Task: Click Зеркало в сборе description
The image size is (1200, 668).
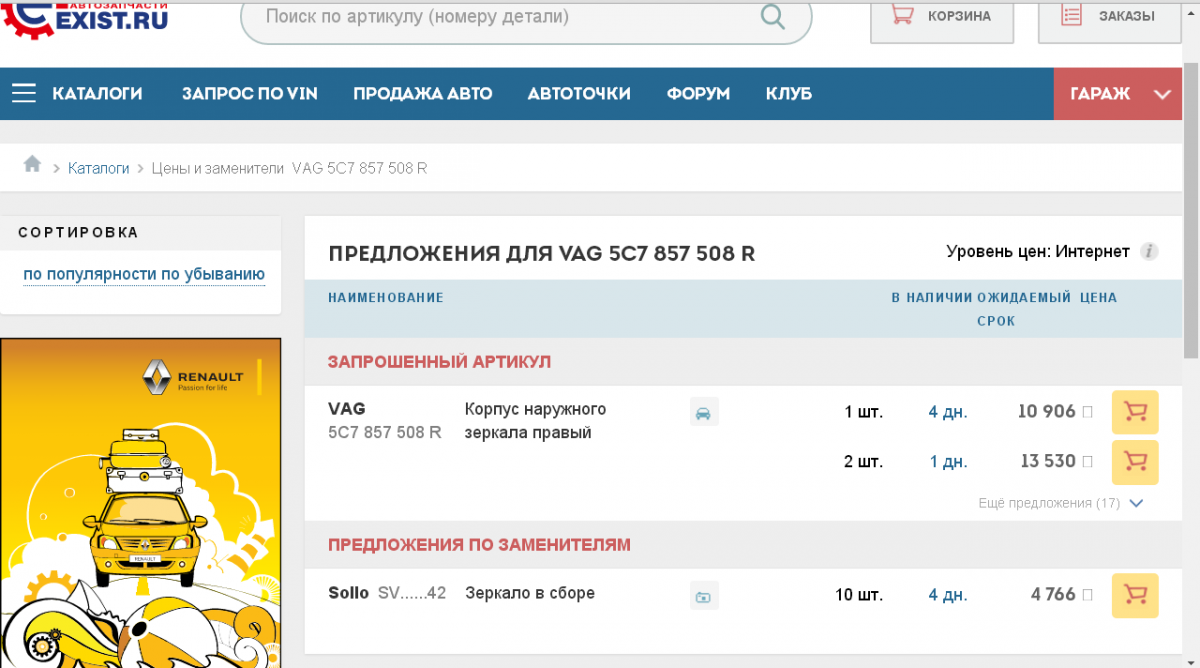Action: (530, 593)
